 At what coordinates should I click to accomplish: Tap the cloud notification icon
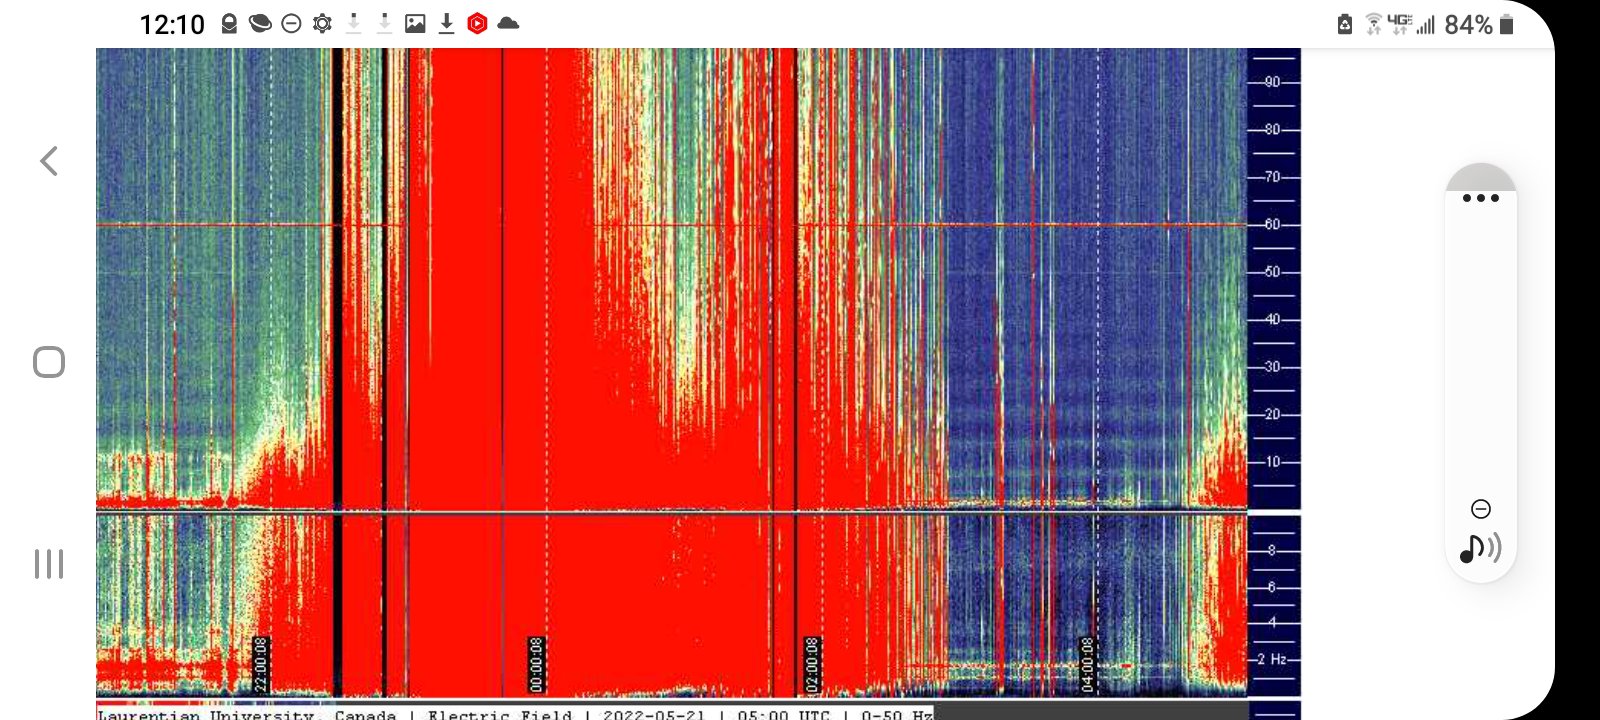[508, 23]
